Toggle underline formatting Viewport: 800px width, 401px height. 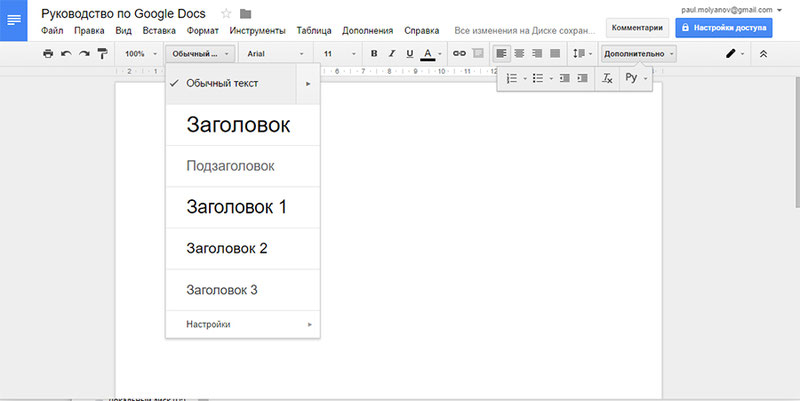click(x=409, y=53)
